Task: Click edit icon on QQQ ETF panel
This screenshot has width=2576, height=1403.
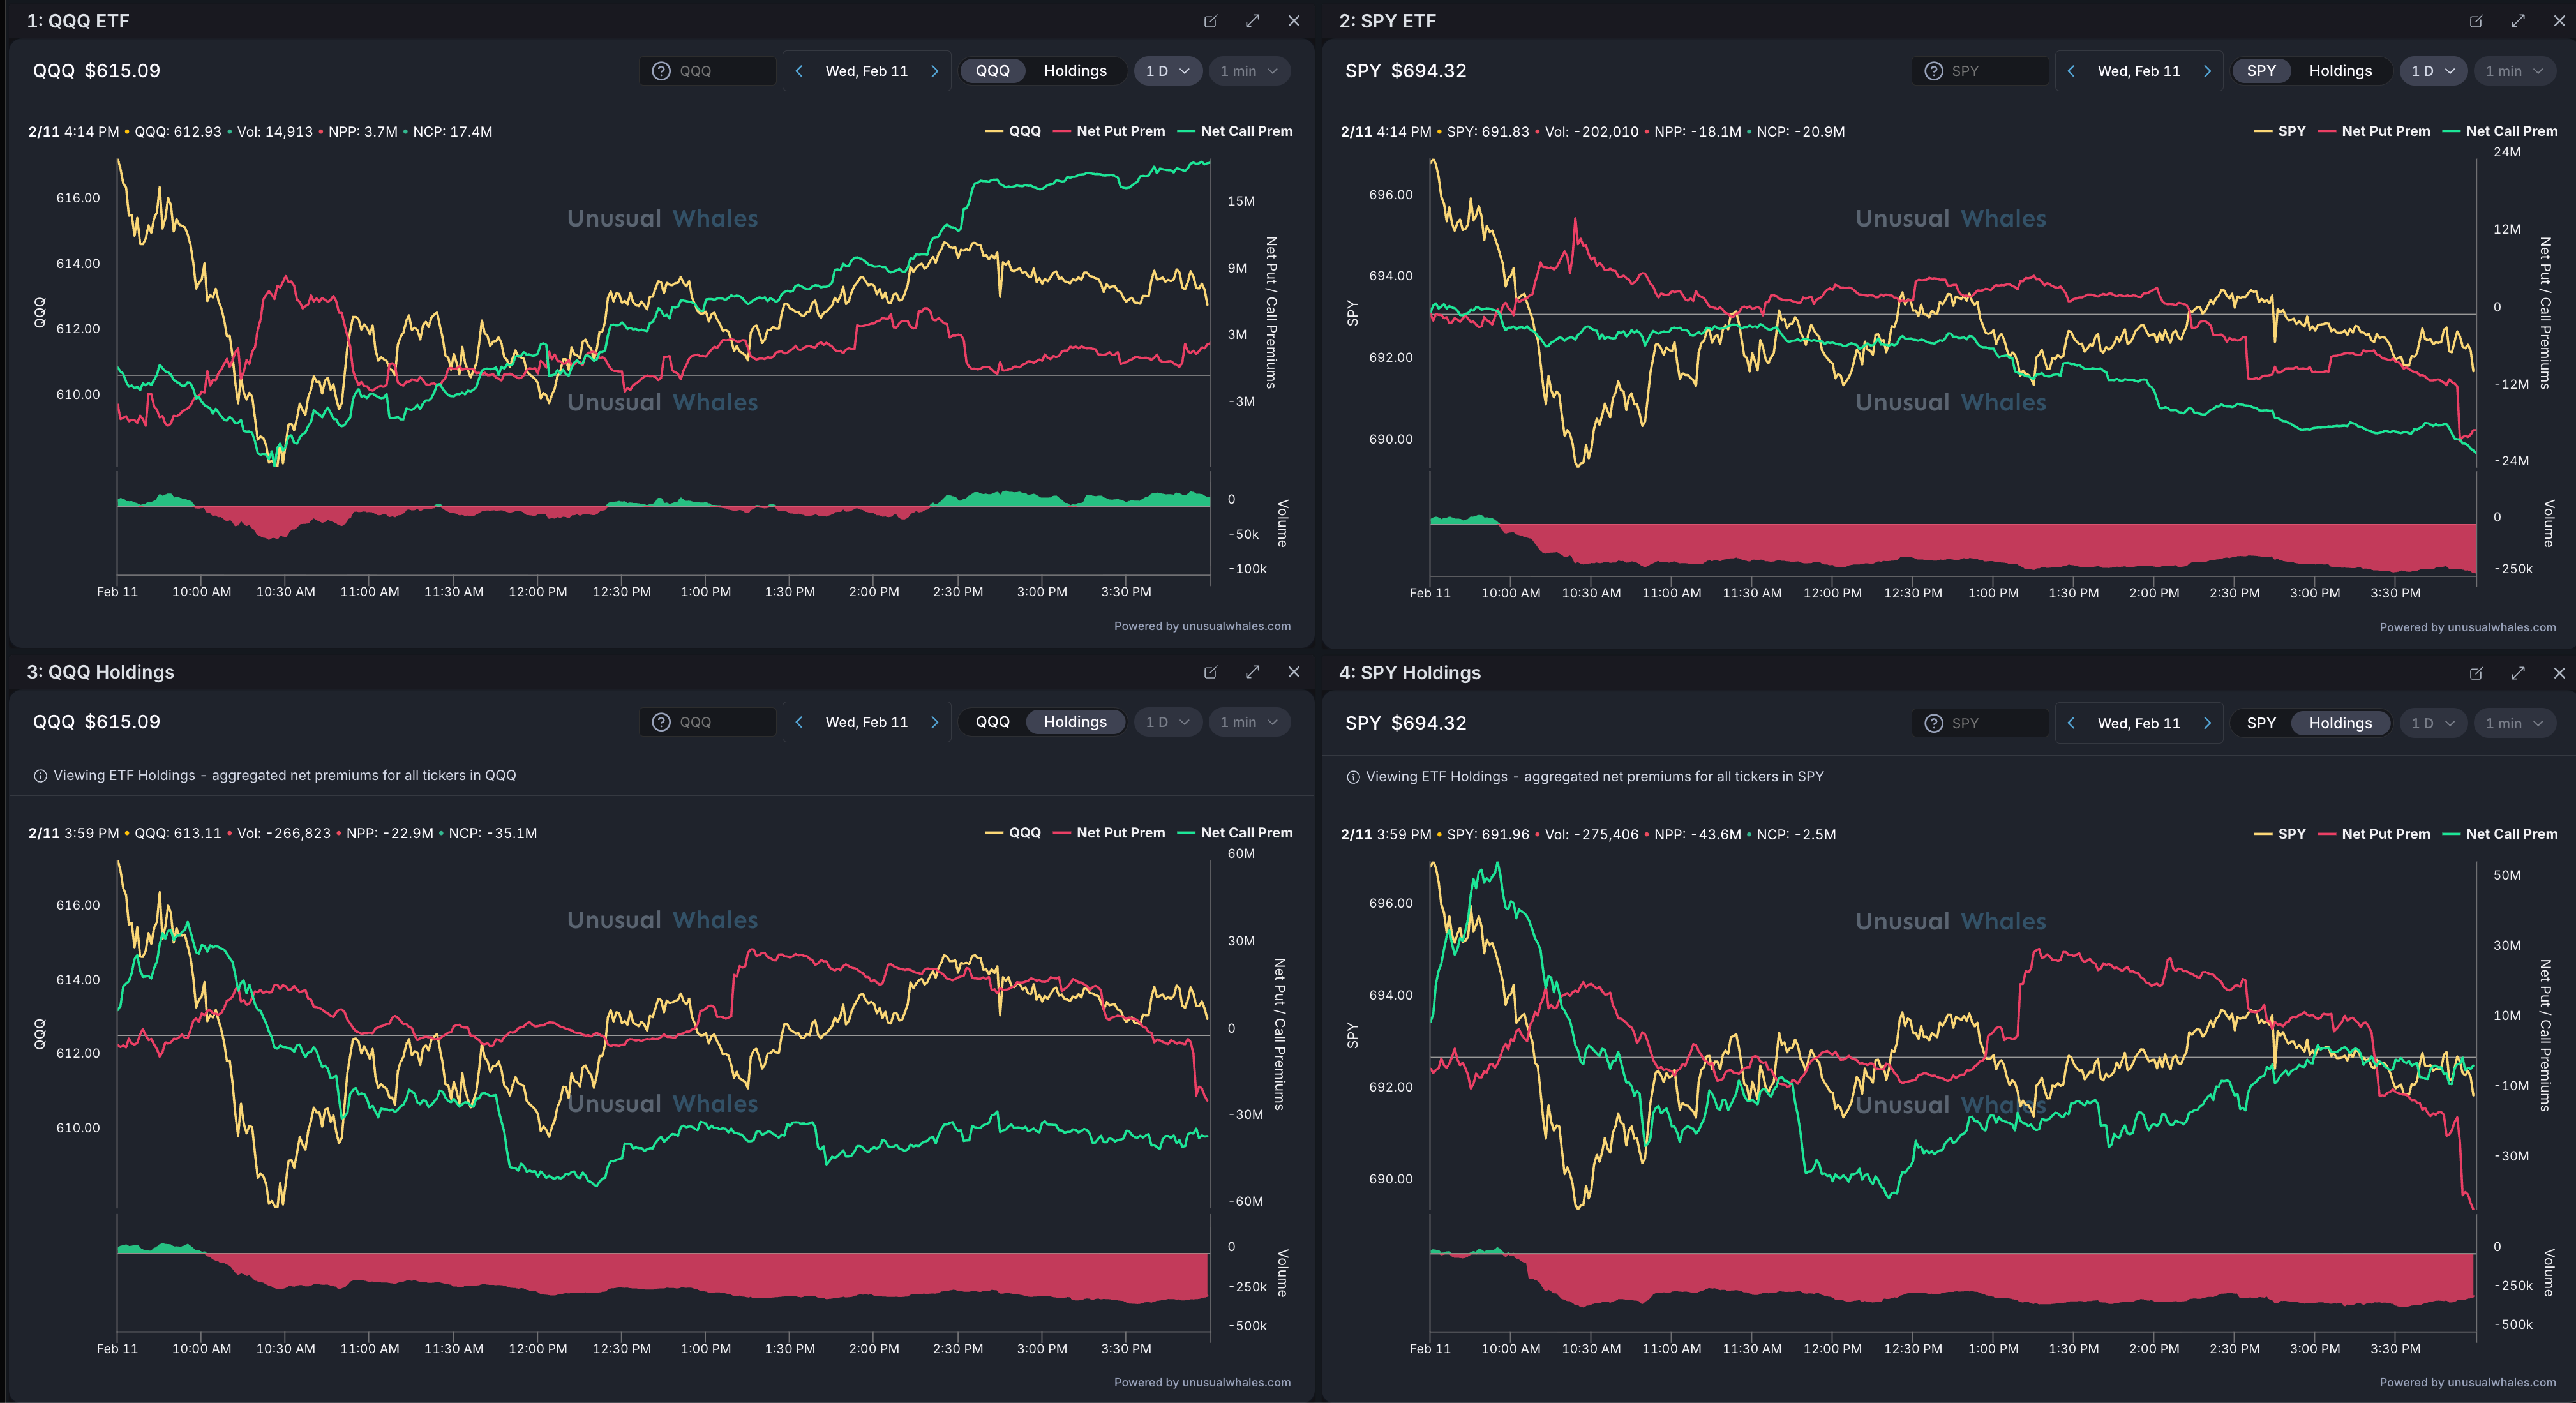Action: pyautogui.click(x=1210, y=21)
